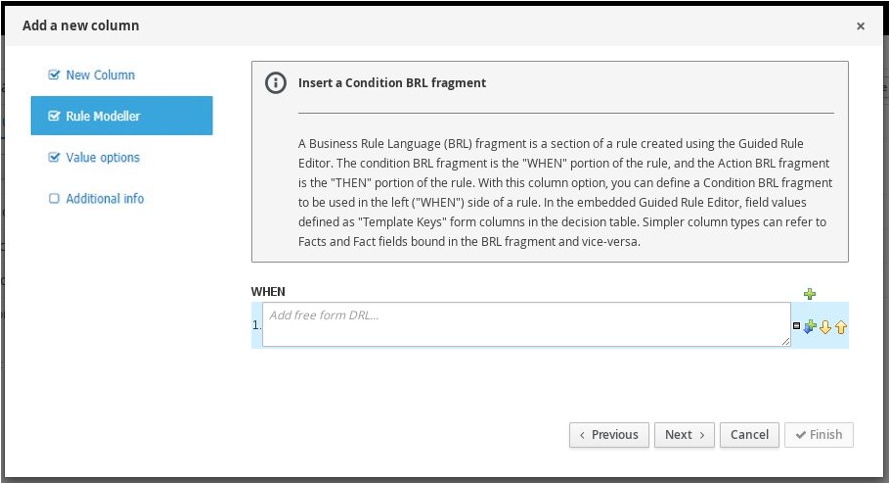This screenshot has width=889, height=483.
Task: Go back with the Previous button
Action: 608,435
